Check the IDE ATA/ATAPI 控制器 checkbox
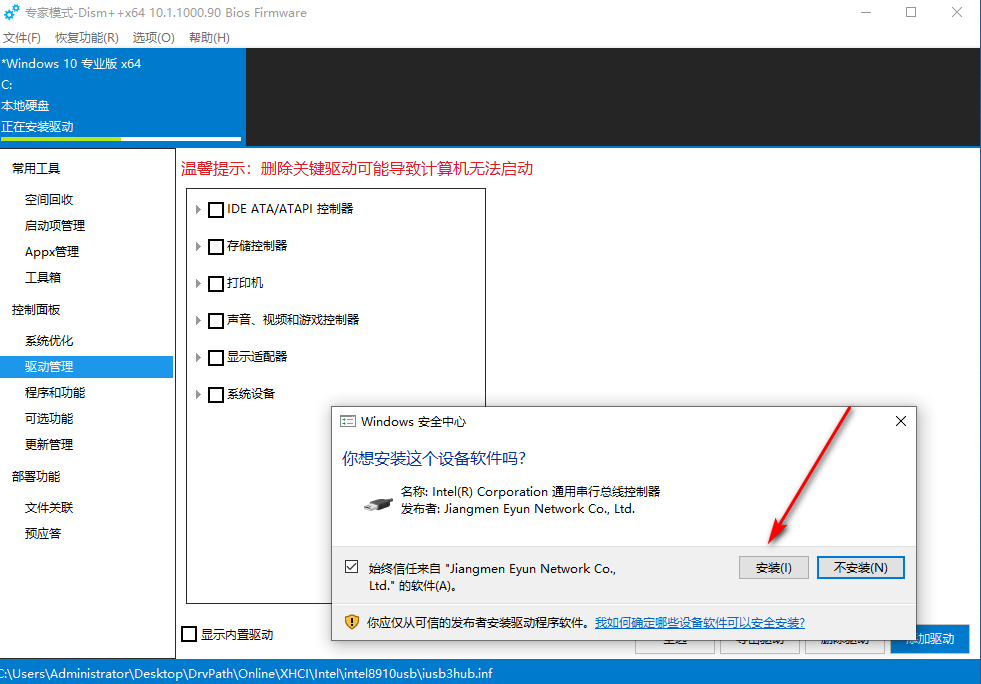This screenshot has height=684, width=981. point(216,210)
